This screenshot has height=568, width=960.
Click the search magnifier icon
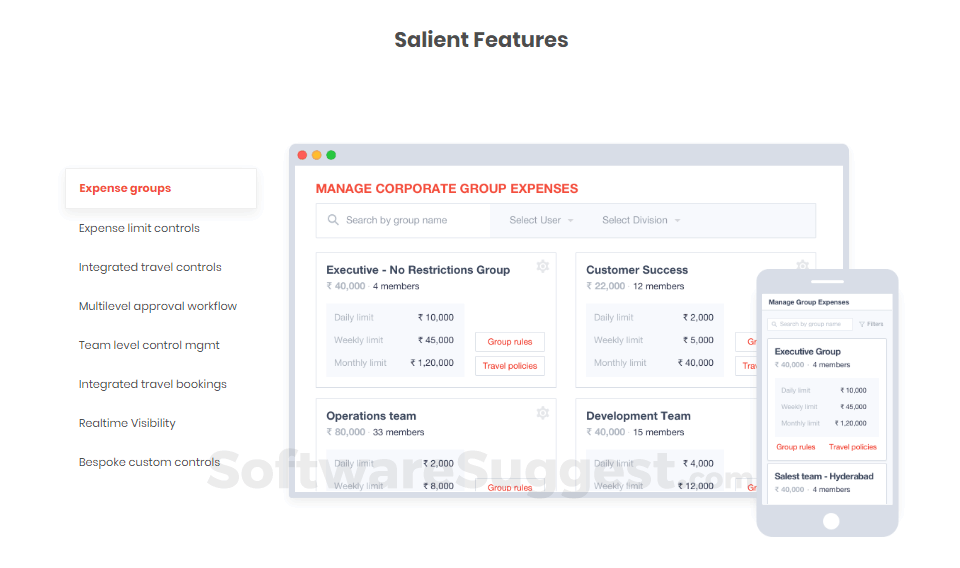tap(333, 220)
